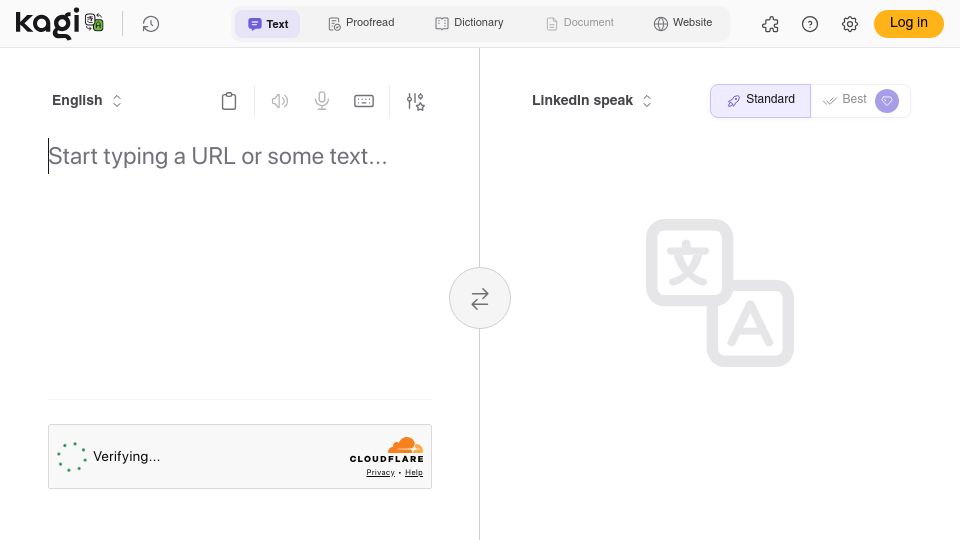Open LinkedIn speak target language dropdown
Screen dimensions: 960x540
tap(592, 100)
